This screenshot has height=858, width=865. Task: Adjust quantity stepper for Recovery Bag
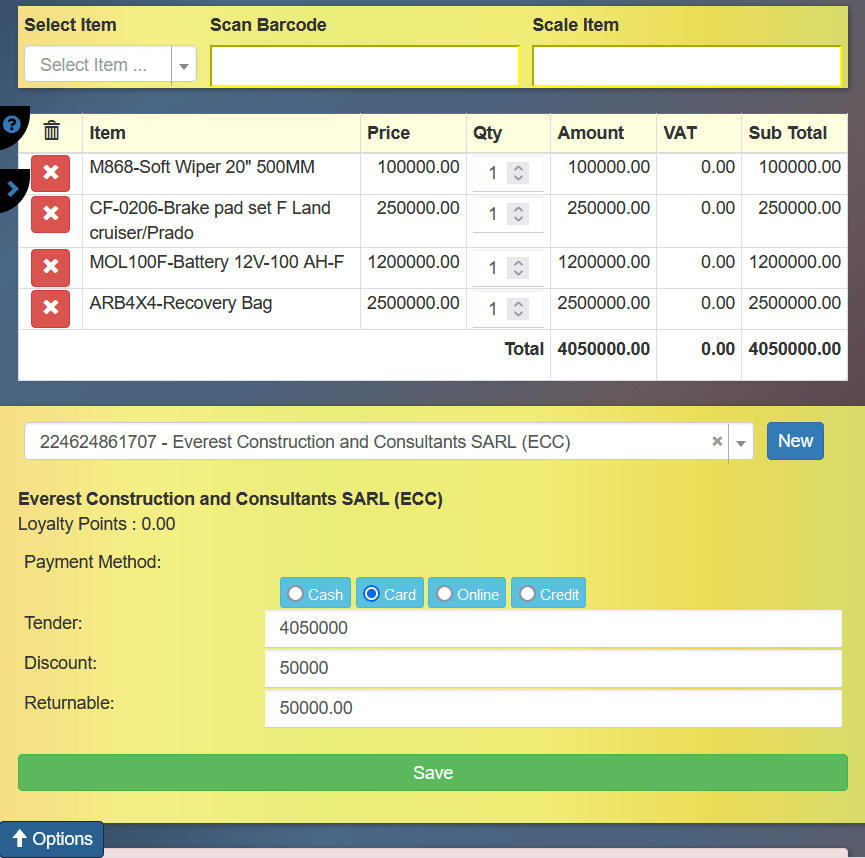tap(518, 309)
